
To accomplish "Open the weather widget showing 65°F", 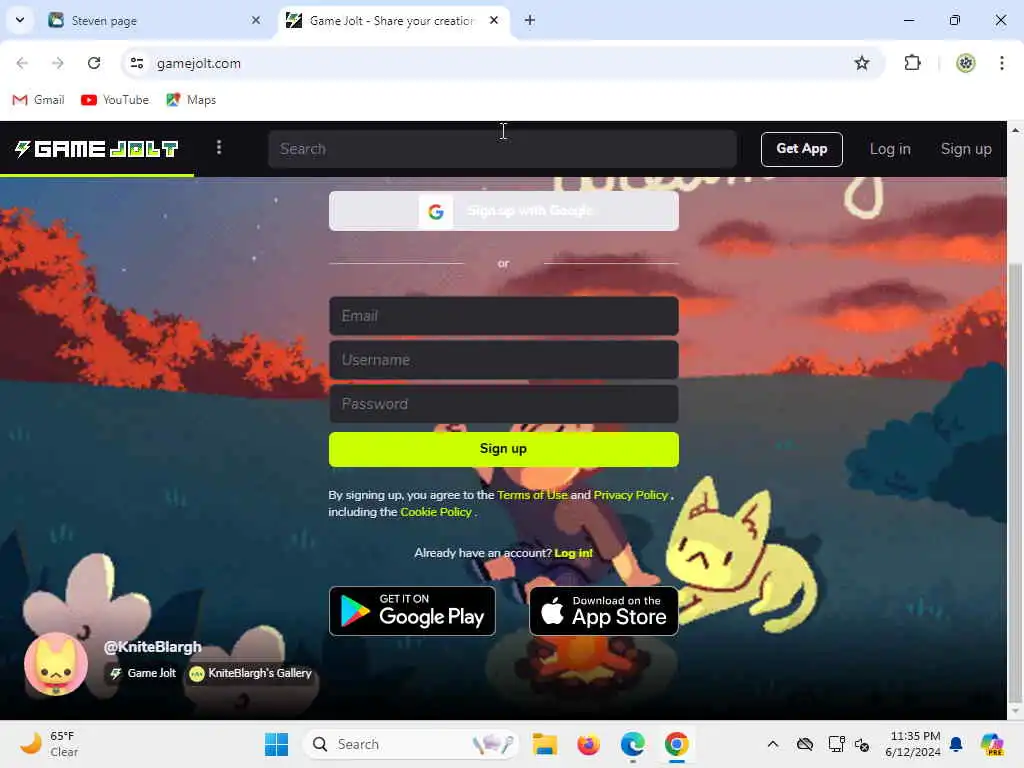I will click(50, 744).
